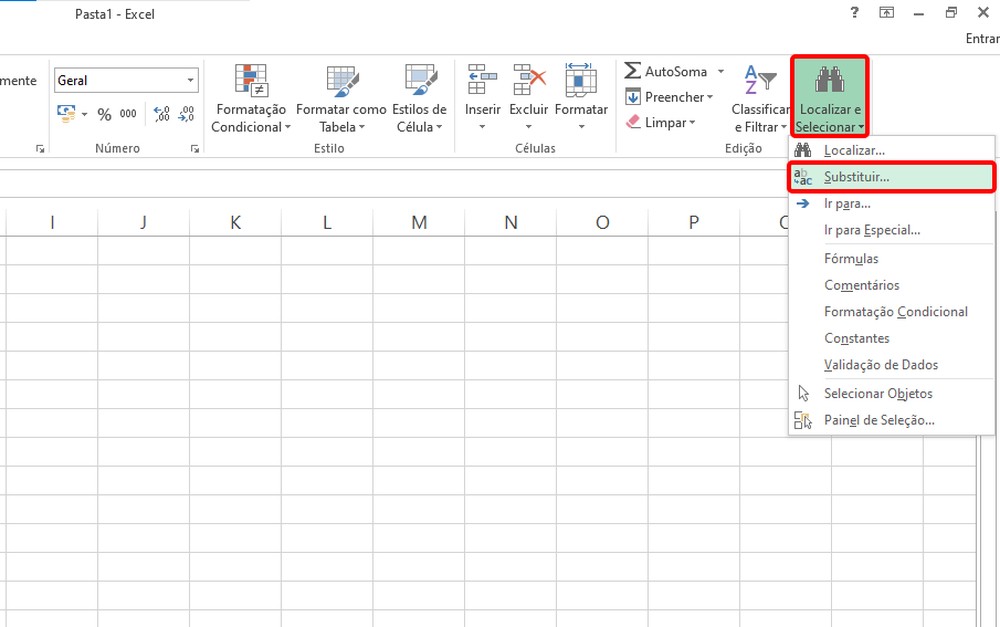Image resolution: width=1000 pixels, height=627 pixels.
Task: Open the Número dialog box launcher
Action: click(x=193, y=148)
